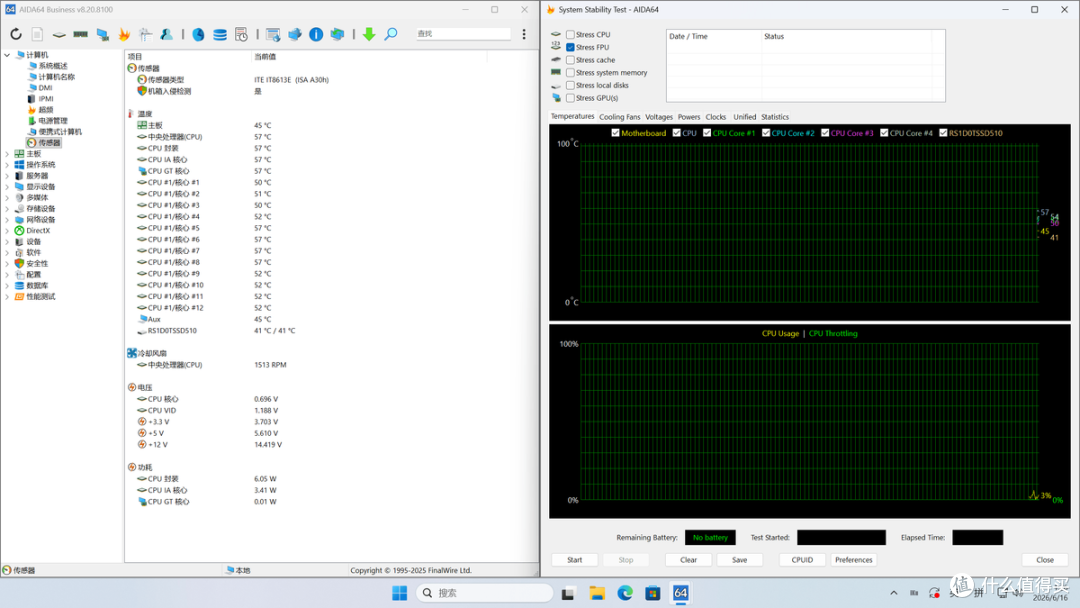
Task: Open Microsoft Edge from the taskbar
Action: [x=625, y=593]
